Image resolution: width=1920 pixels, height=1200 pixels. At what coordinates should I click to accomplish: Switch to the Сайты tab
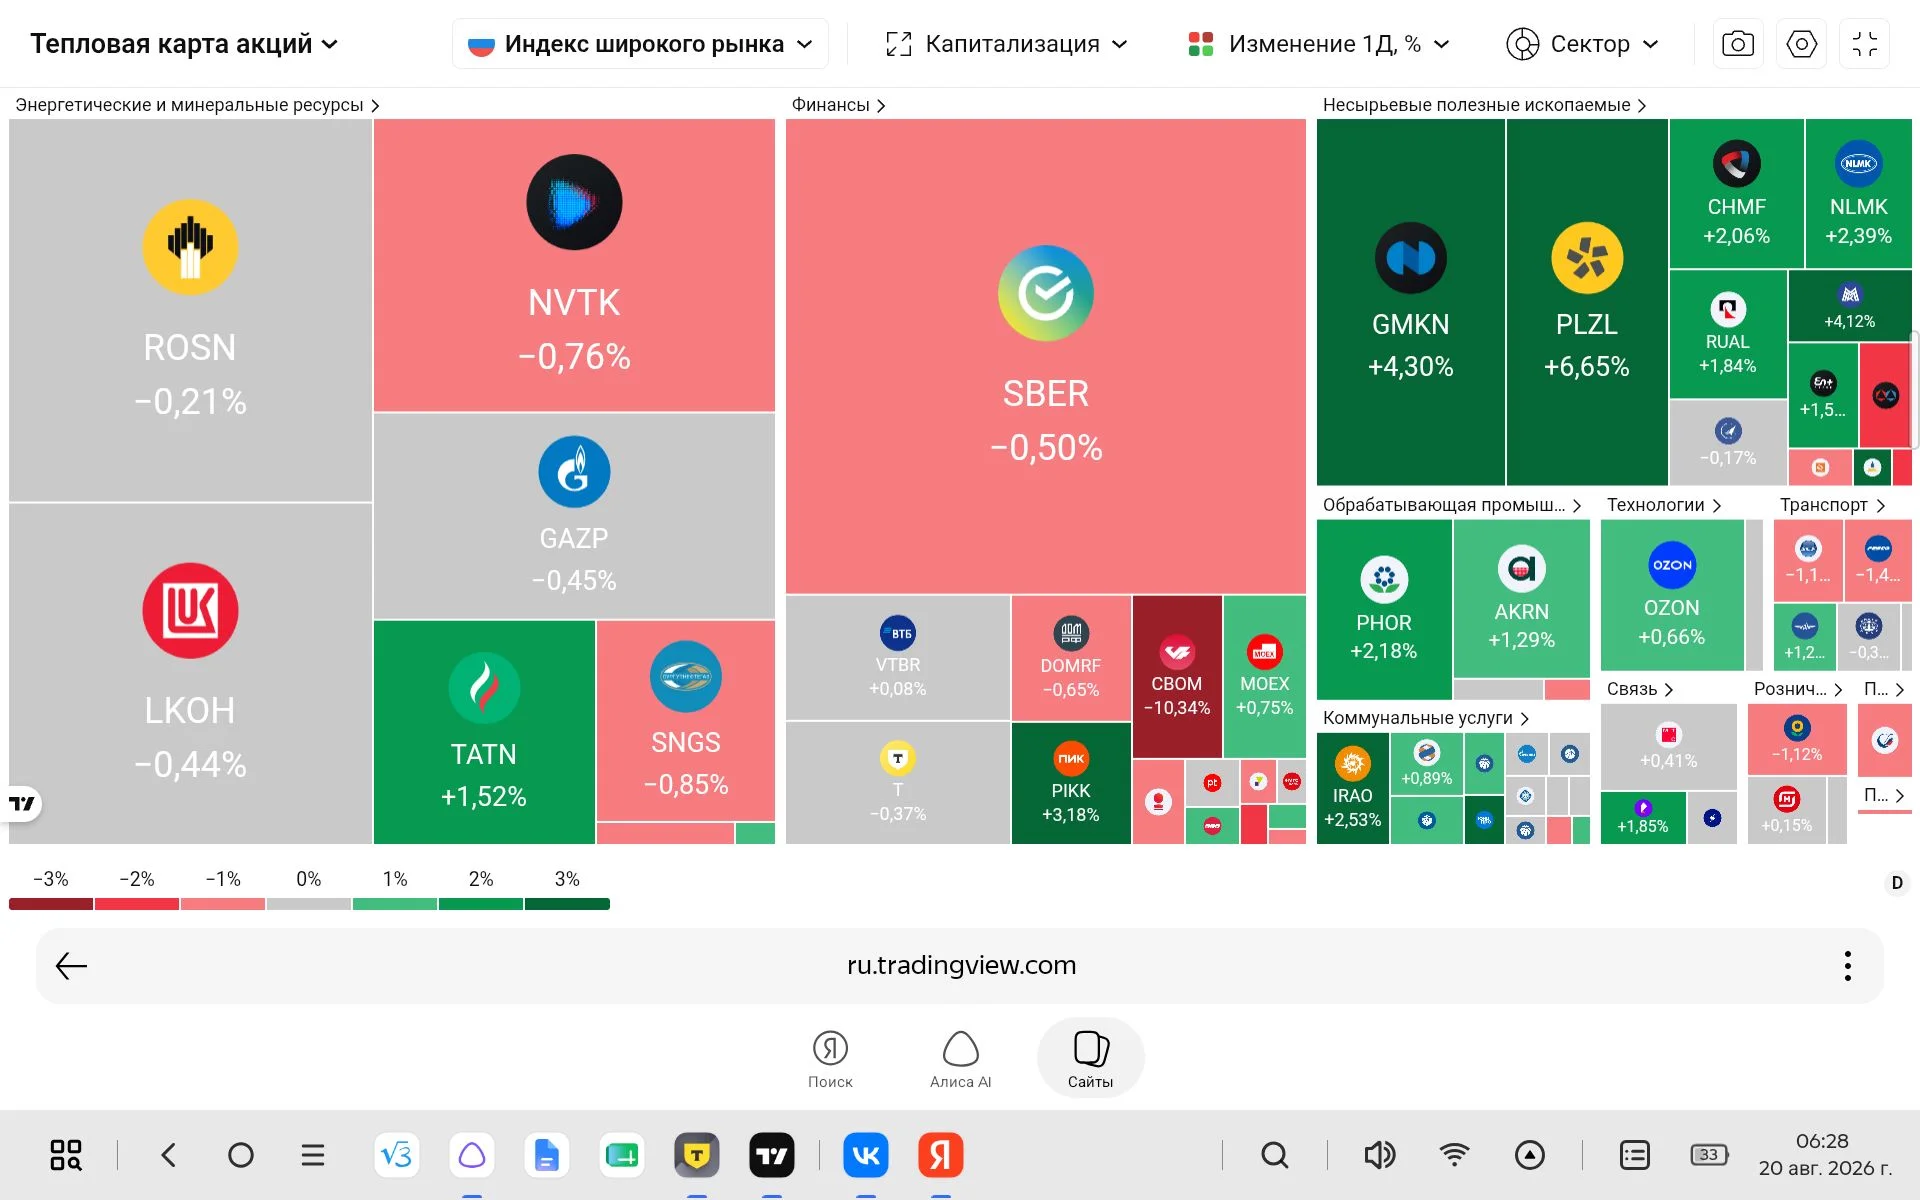(1090, 1059)
